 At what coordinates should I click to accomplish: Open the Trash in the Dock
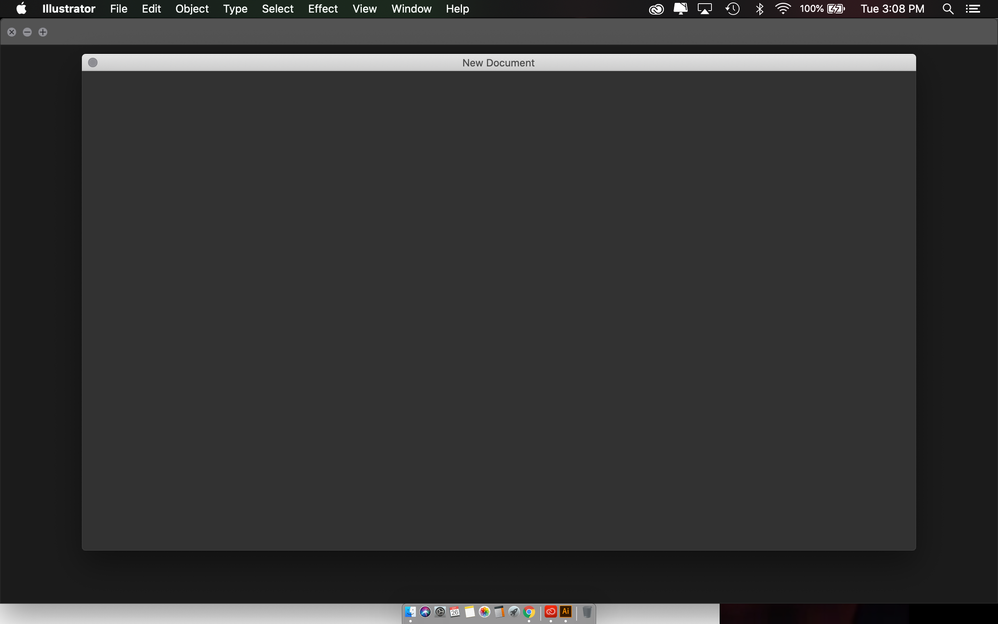pos(587,612)
